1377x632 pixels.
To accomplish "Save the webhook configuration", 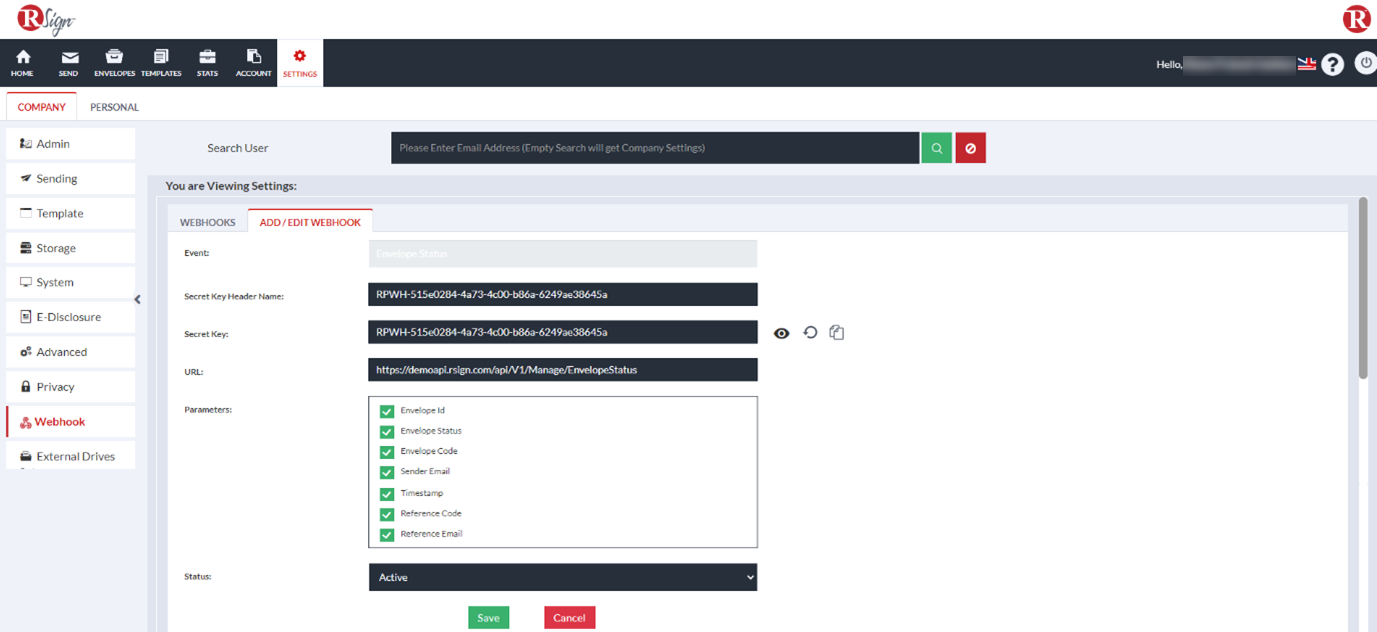I will [x=488, y=617].
